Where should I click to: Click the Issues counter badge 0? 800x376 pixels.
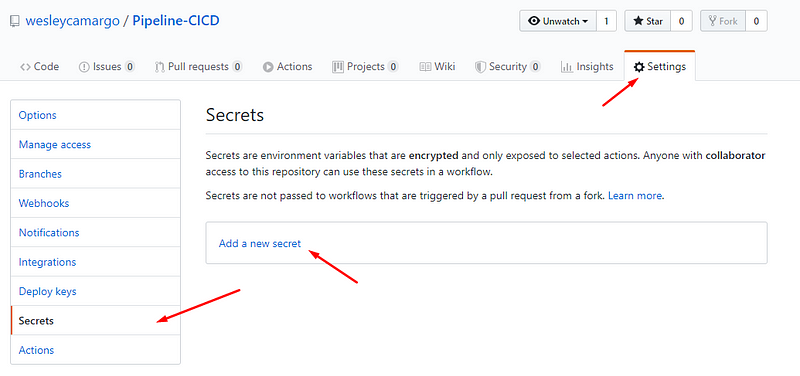[x=130, y=67]
